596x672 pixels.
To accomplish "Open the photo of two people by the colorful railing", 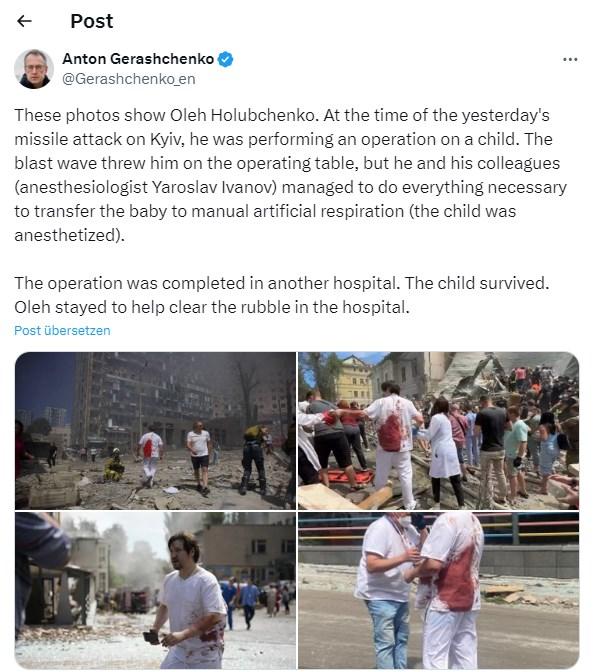I will 438,590.
